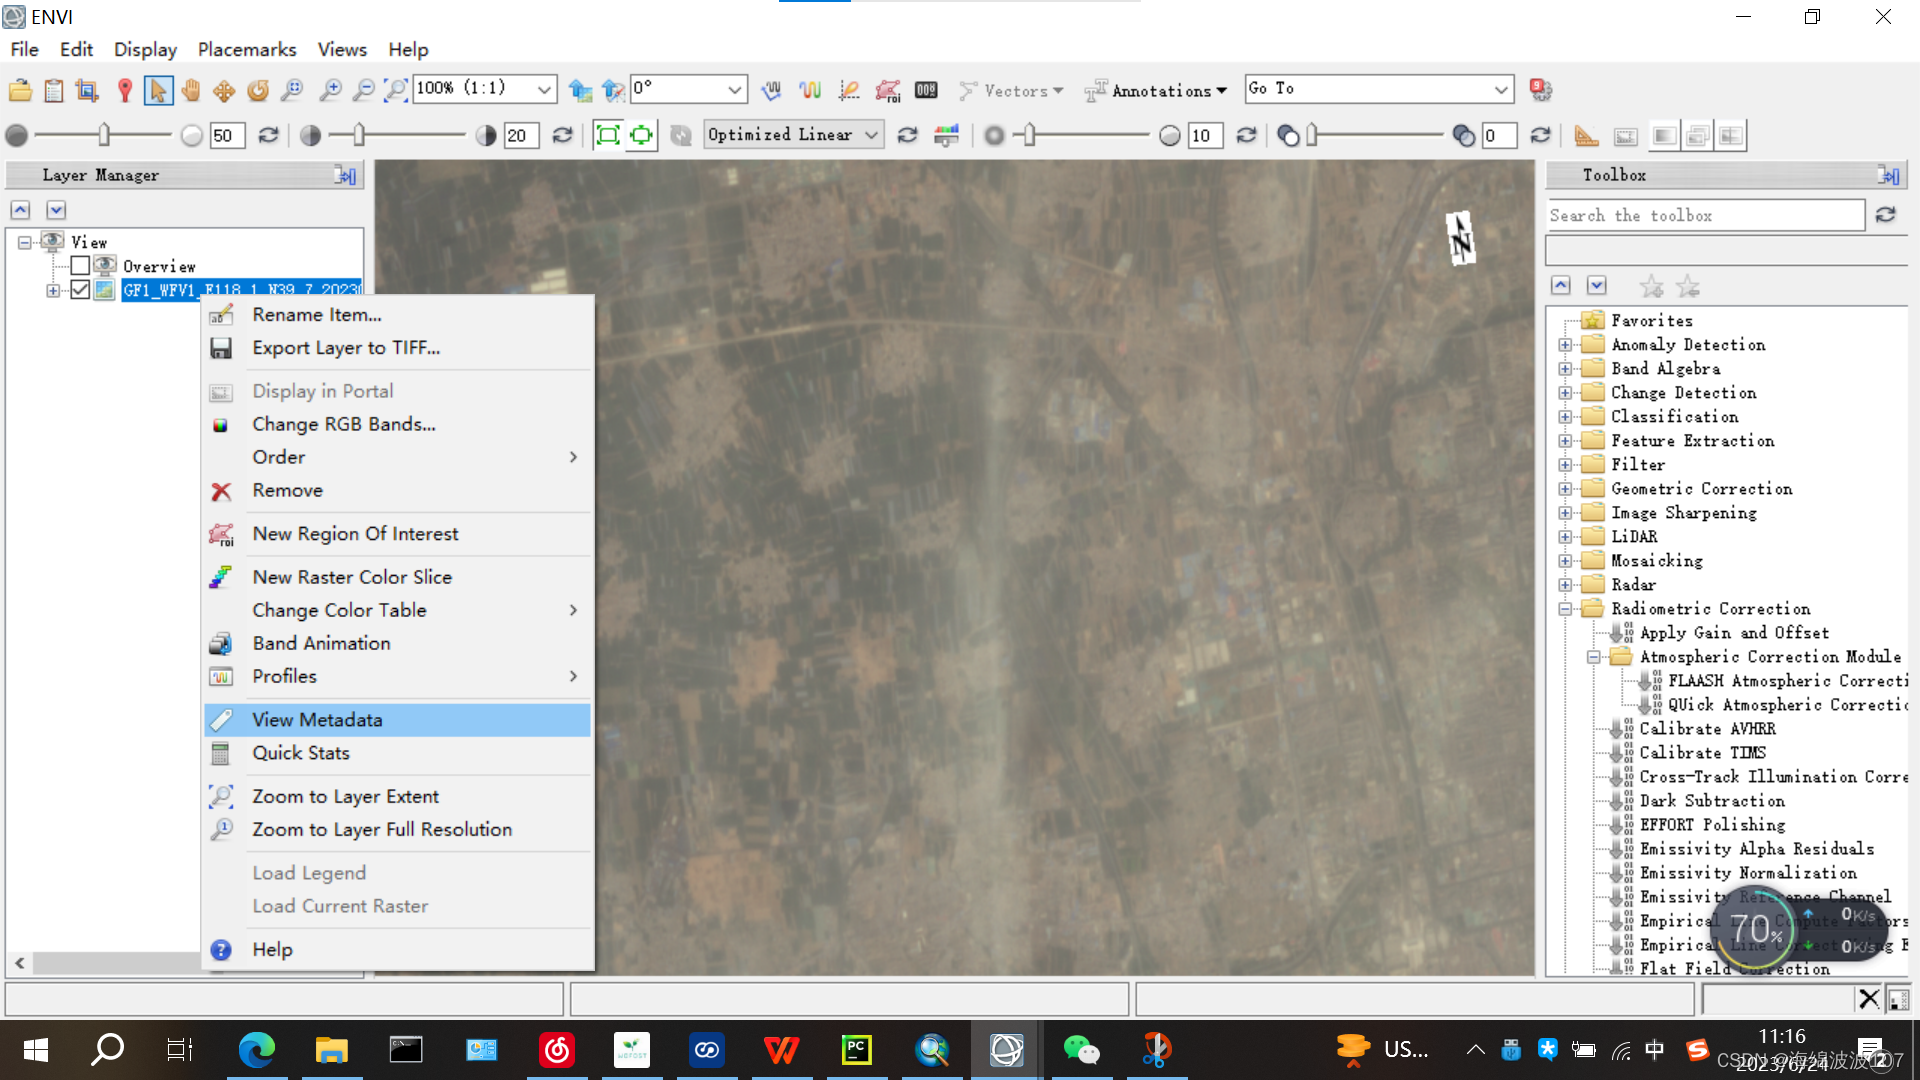Screen dimensions: 1920x1080
Task: Click Quick Stats in context menu
Action: click(x=301, y=753)
